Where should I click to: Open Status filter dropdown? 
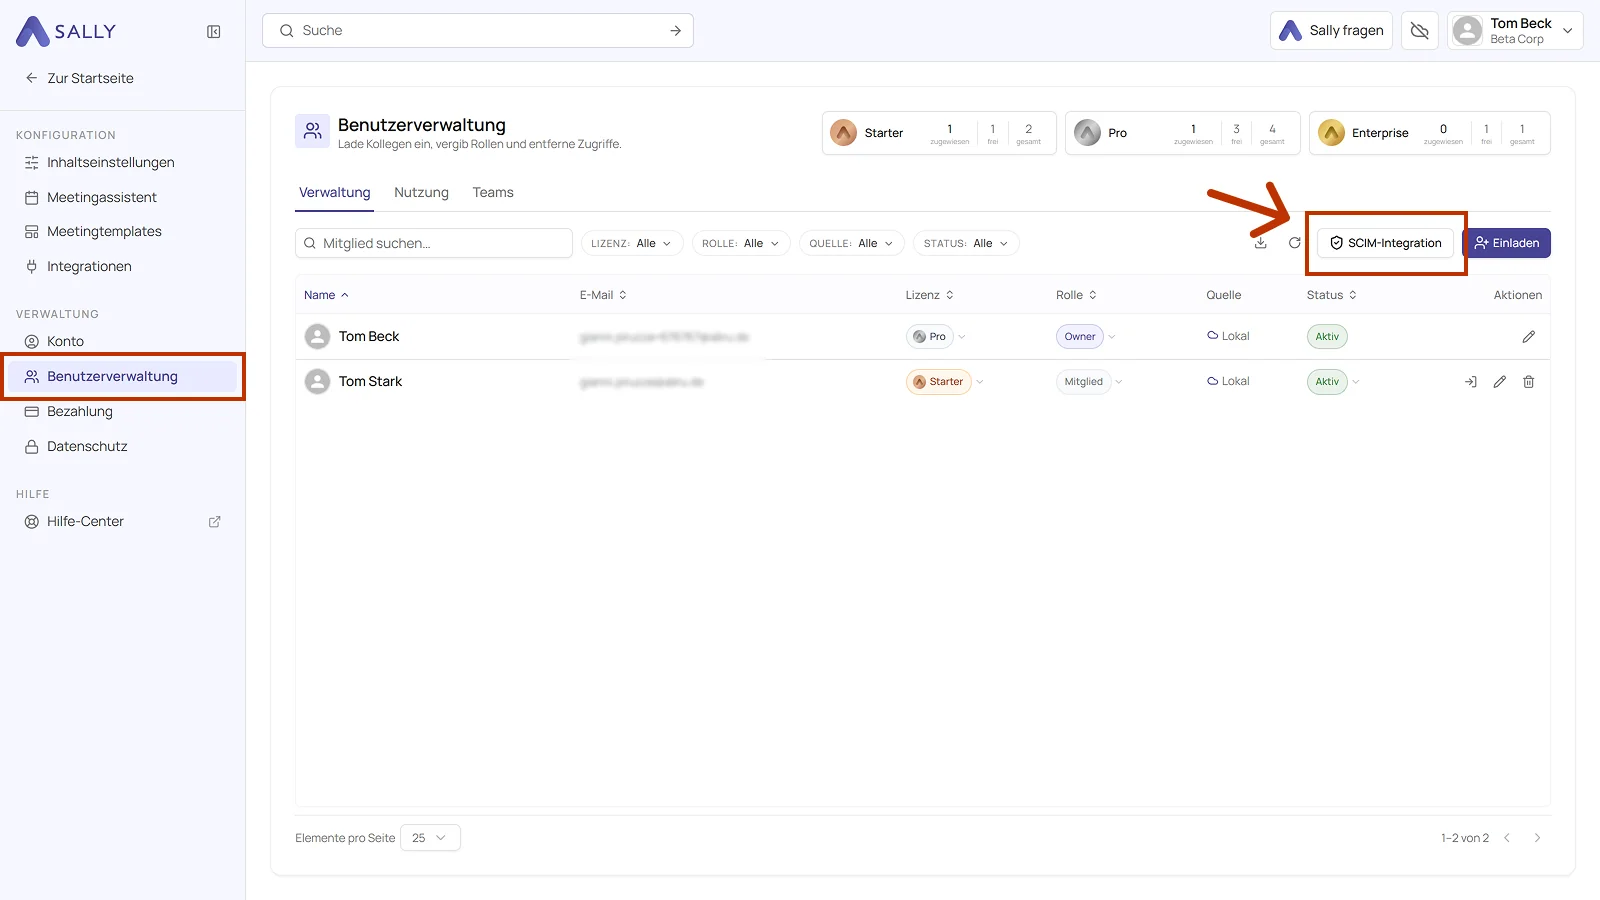(966, 243)
